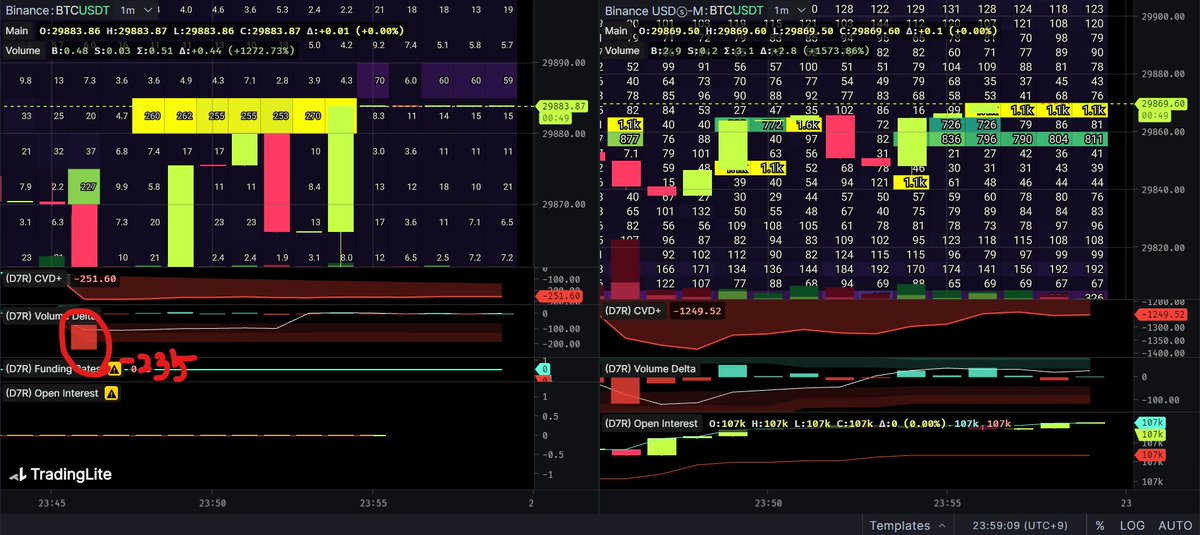Click the (D7R) CVD+ label in left chart

click(33, 279)
